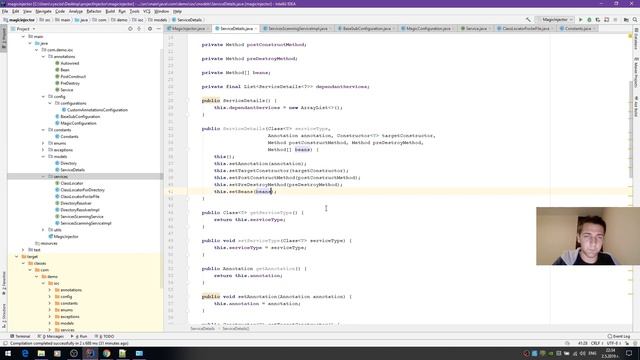Click the Build project hammer icon
The width and height of the screenshot is (640, 360).
(528, 20)
